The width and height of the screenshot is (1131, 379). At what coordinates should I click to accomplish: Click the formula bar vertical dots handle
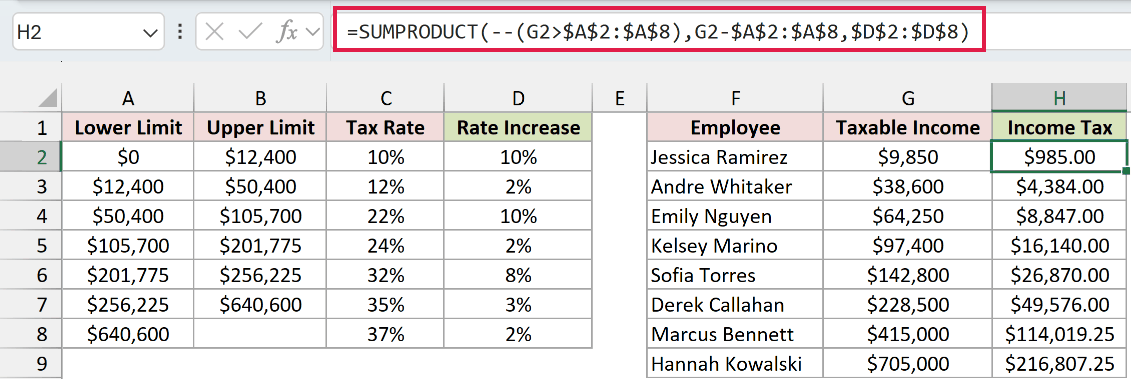[x=180, y=32]
